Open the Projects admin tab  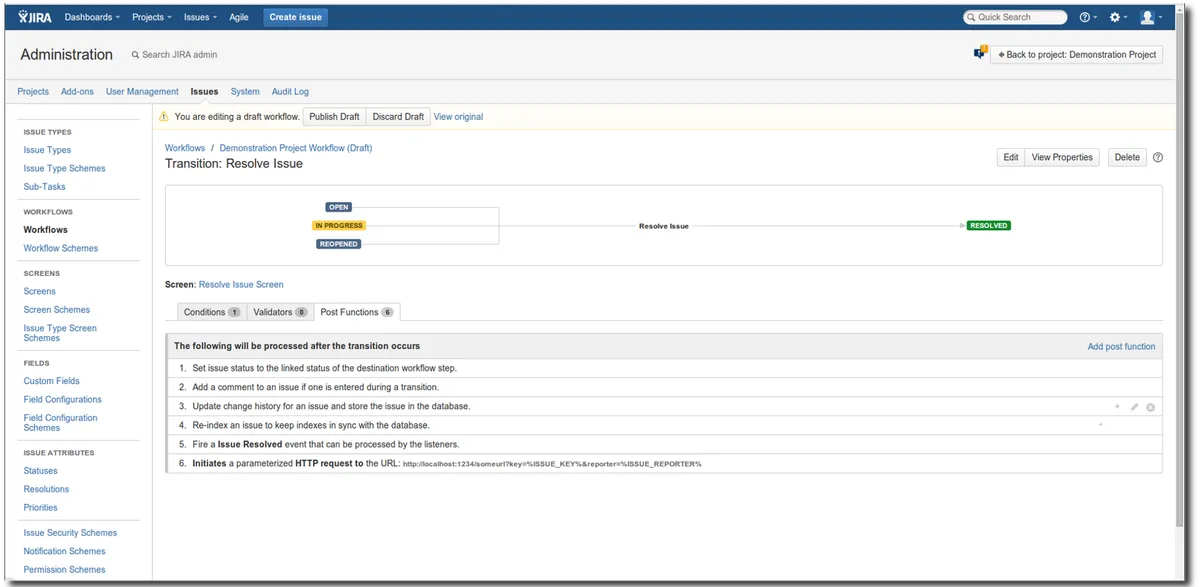(x=33, y=91)
